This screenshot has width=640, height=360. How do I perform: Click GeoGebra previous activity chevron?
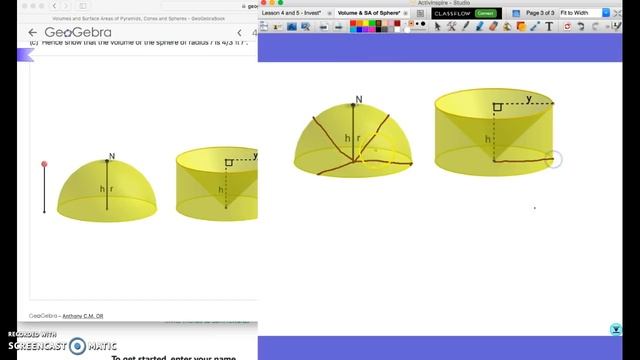pyautogui.click(x=239, y=33)
